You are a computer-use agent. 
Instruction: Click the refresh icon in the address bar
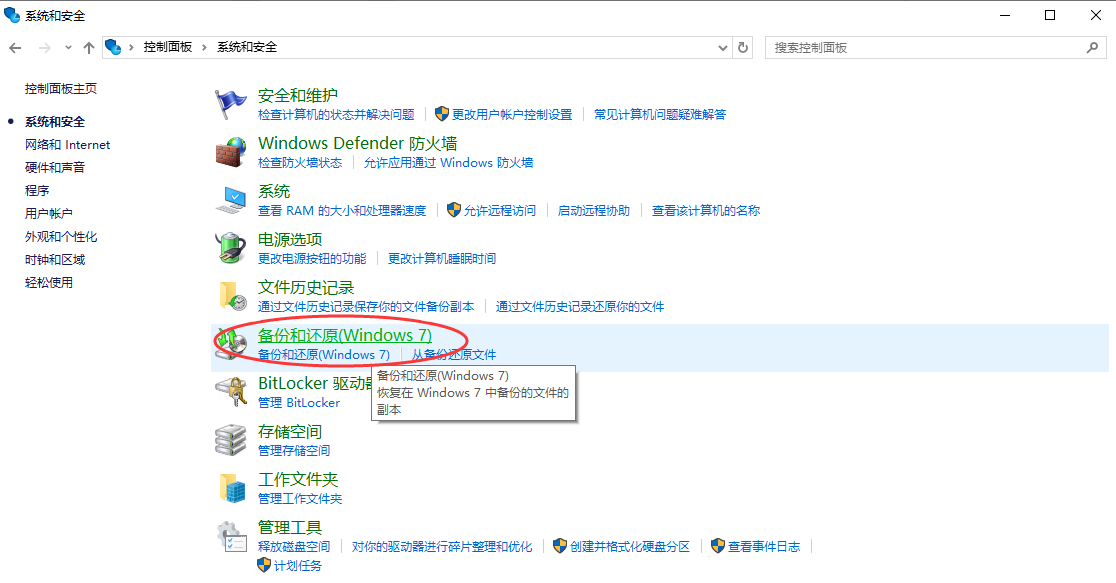[x=742, y=47]
